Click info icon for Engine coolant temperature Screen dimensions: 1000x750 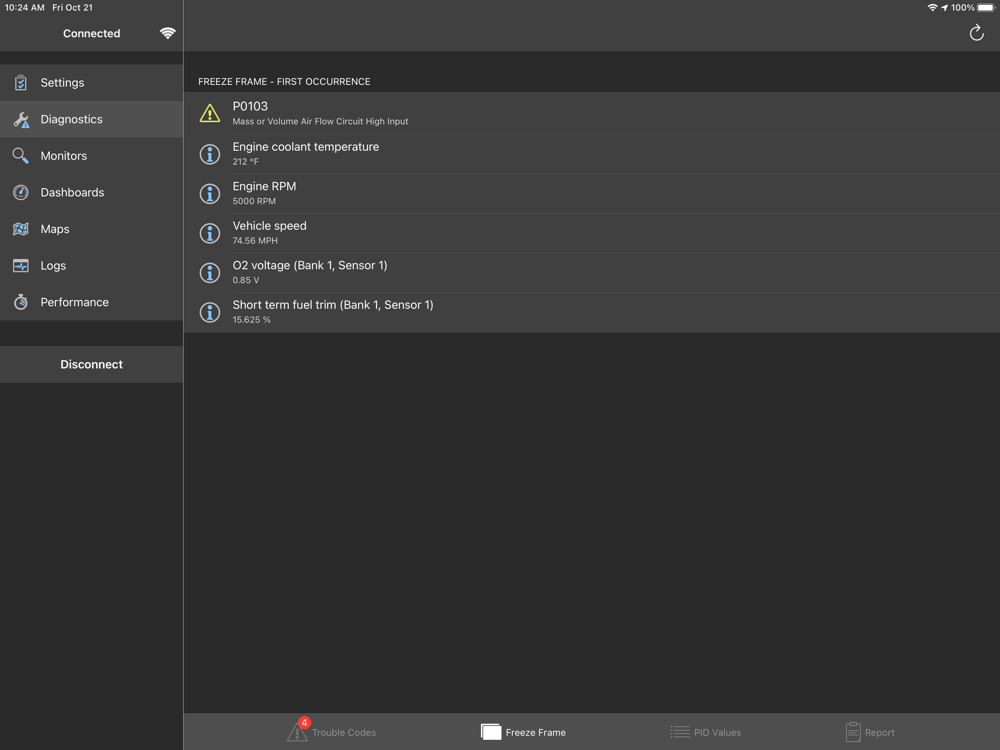210,154
